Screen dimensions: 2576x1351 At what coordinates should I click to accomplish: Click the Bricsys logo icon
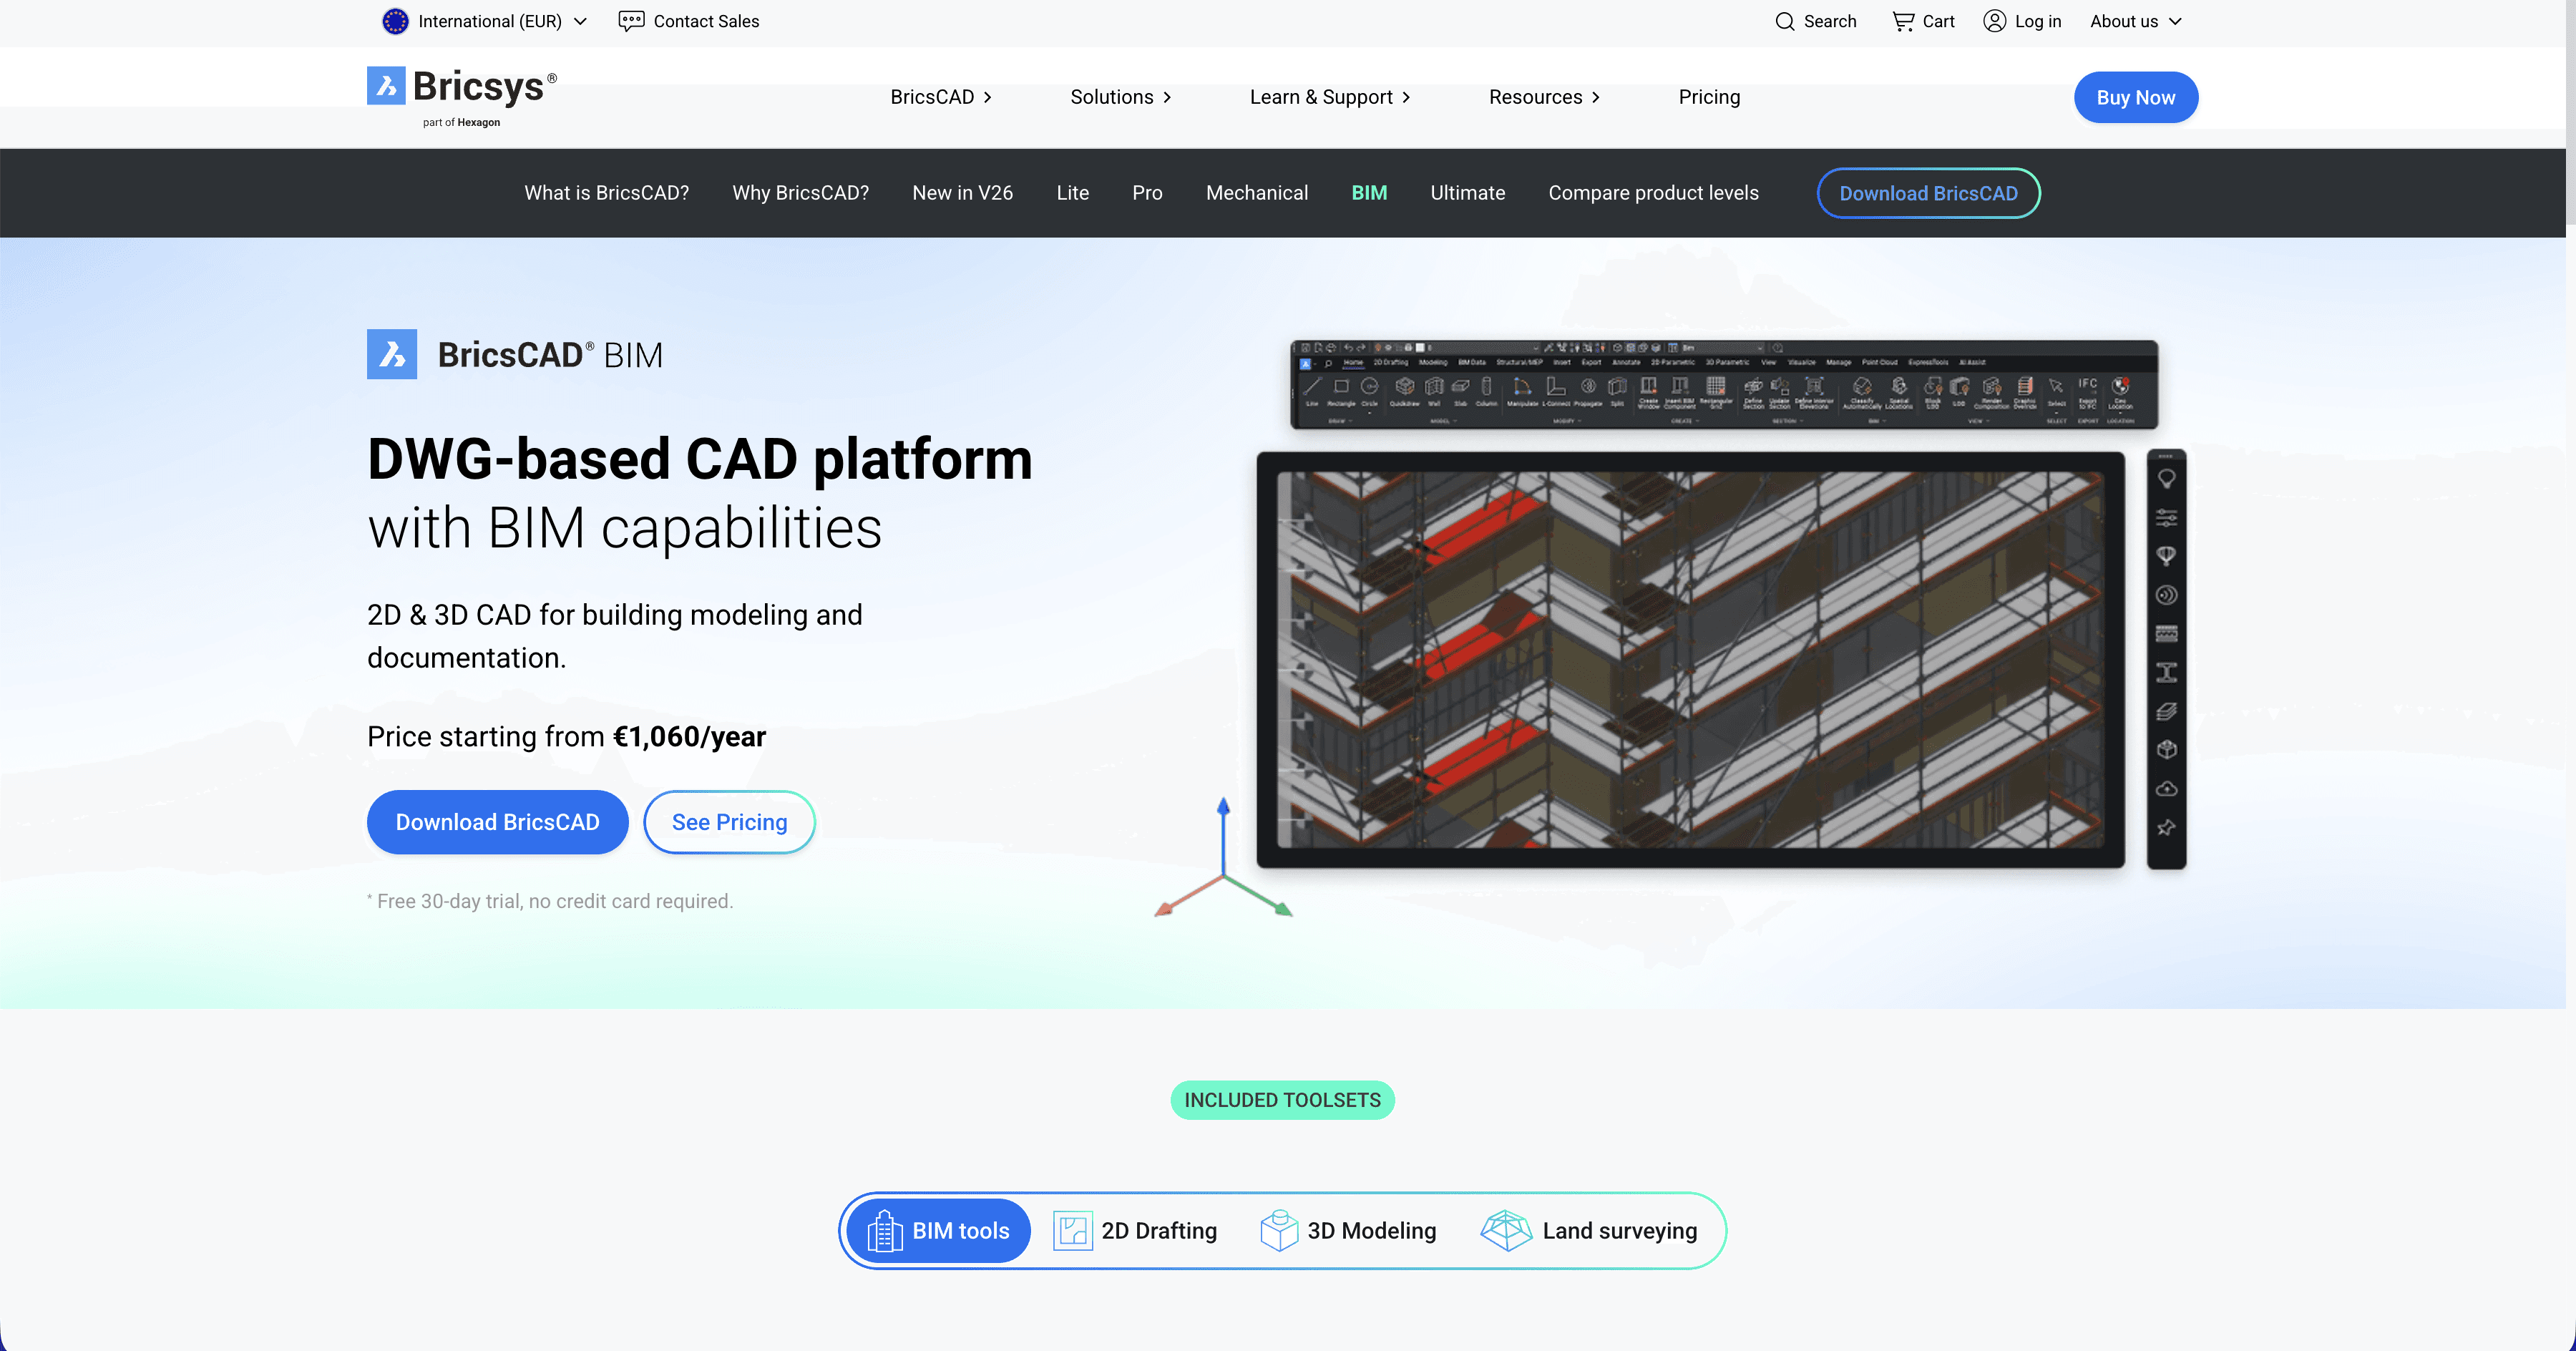[386, 86]
